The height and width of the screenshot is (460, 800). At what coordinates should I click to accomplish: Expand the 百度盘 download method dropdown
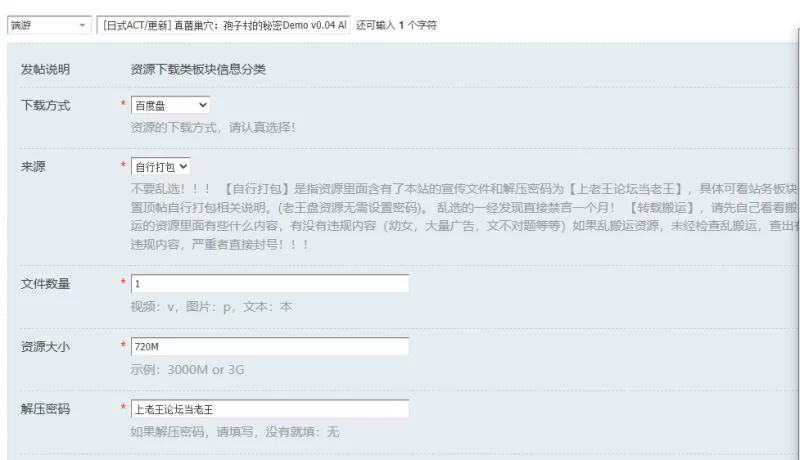pos(170,105)
